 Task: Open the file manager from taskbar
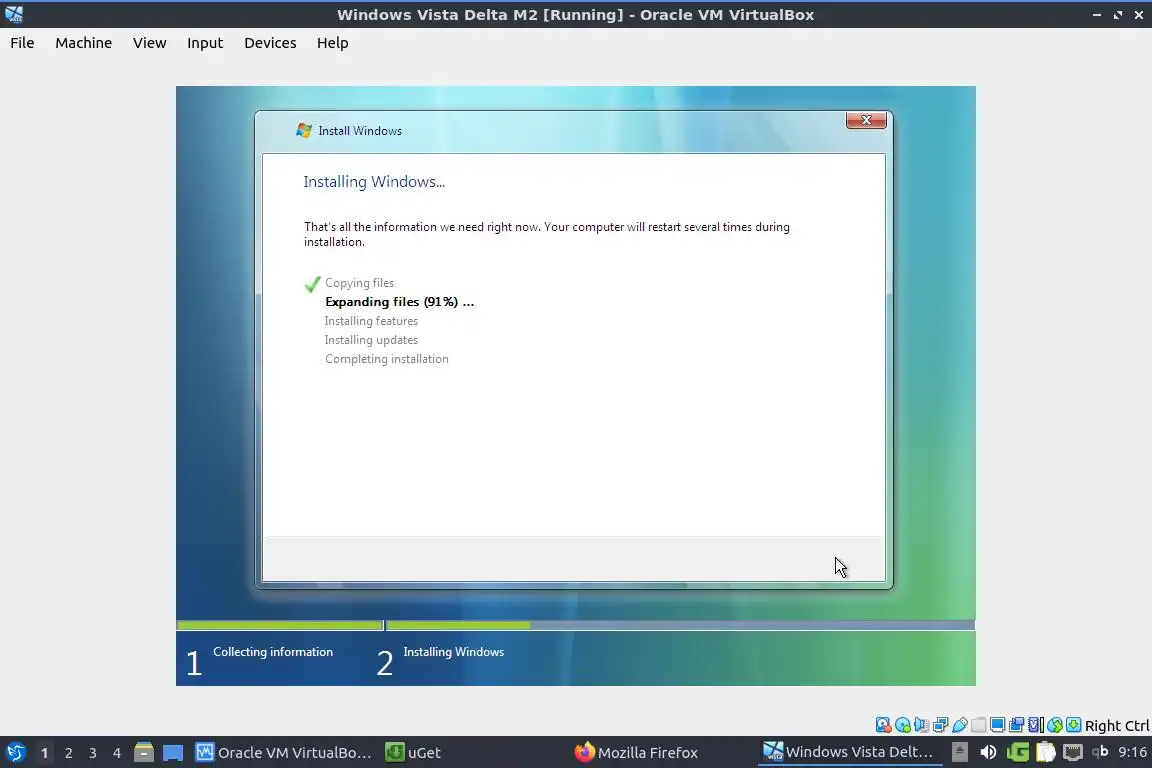point(144,753)
